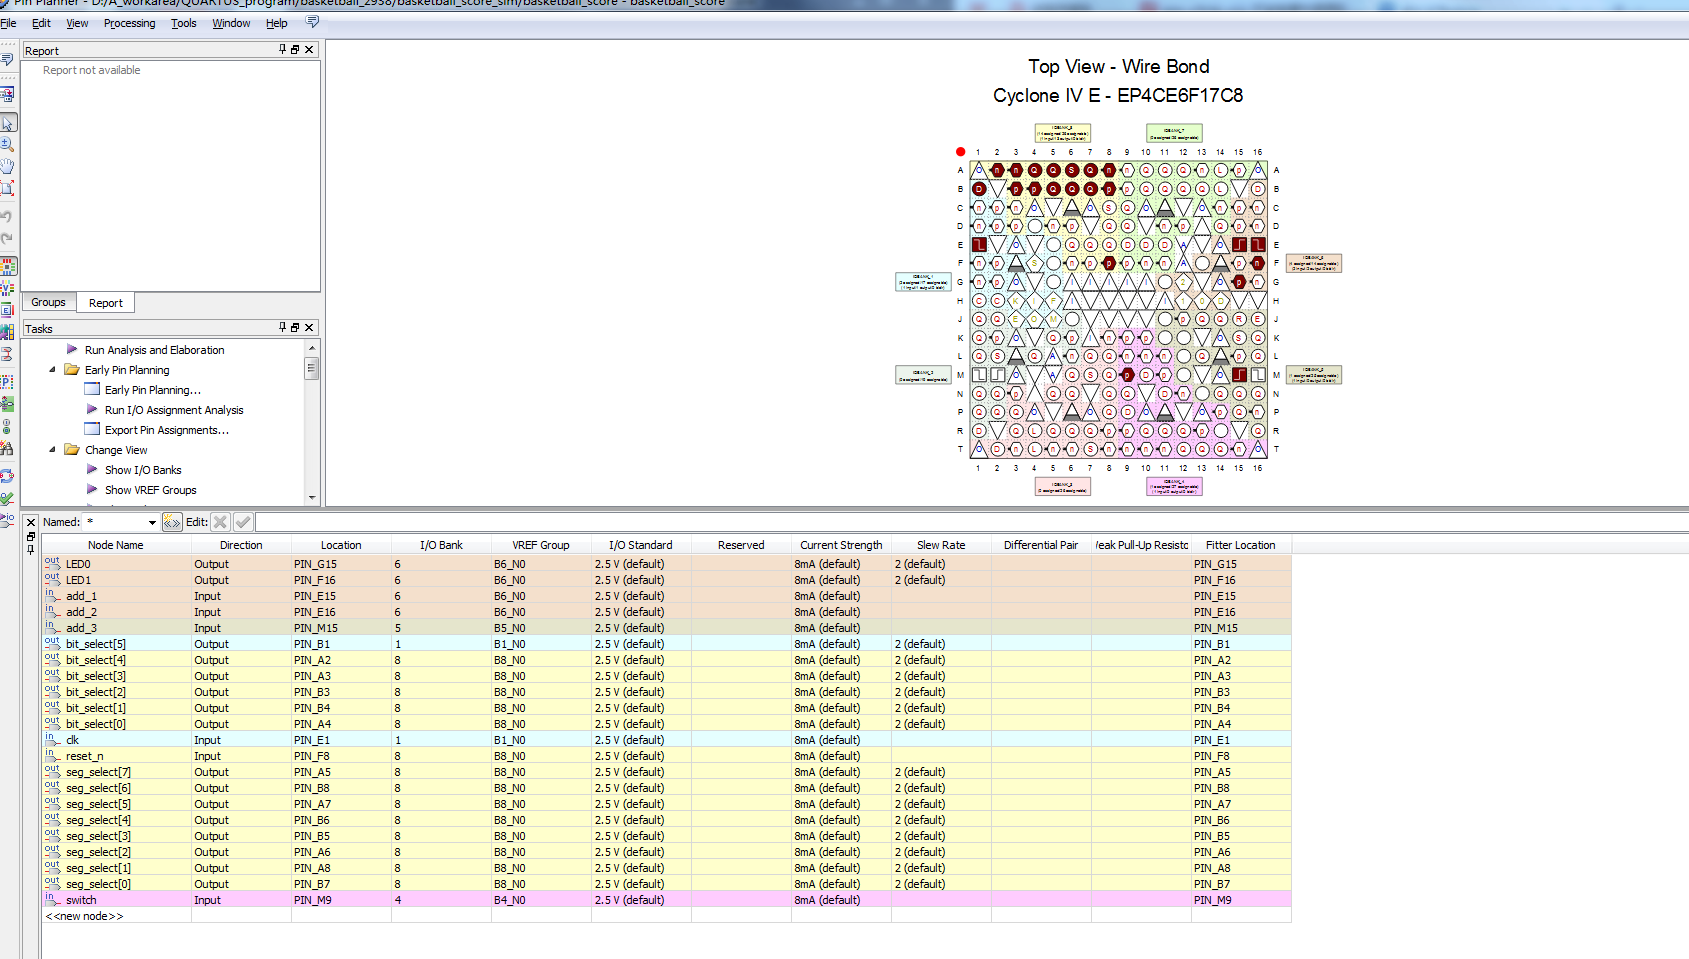Viewport: 1689px width, 959px height.
Task: Select the 'reset_n' node name
Action: pos(85,756)
